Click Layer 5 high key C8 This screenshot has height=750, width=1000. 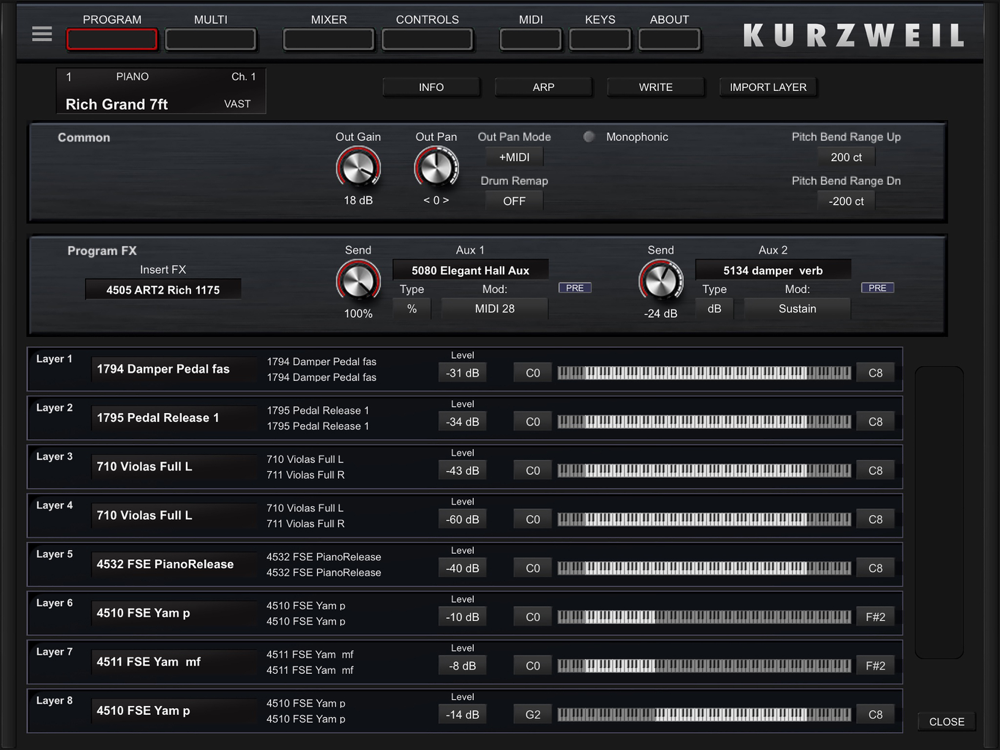coord(875,568)
